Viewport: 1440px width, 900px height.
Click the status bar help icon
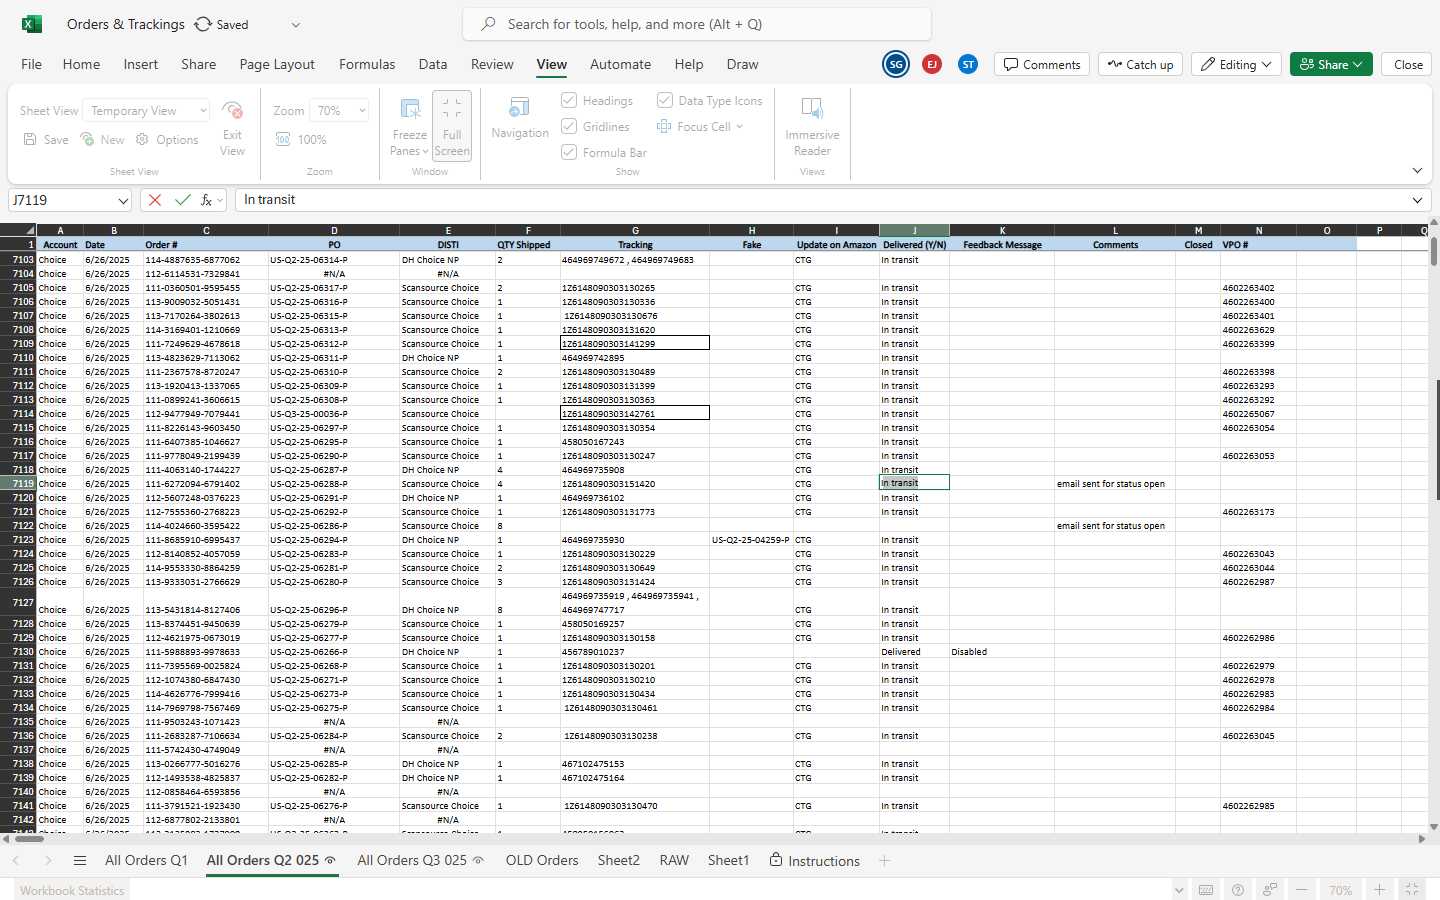click(1238, 890)
